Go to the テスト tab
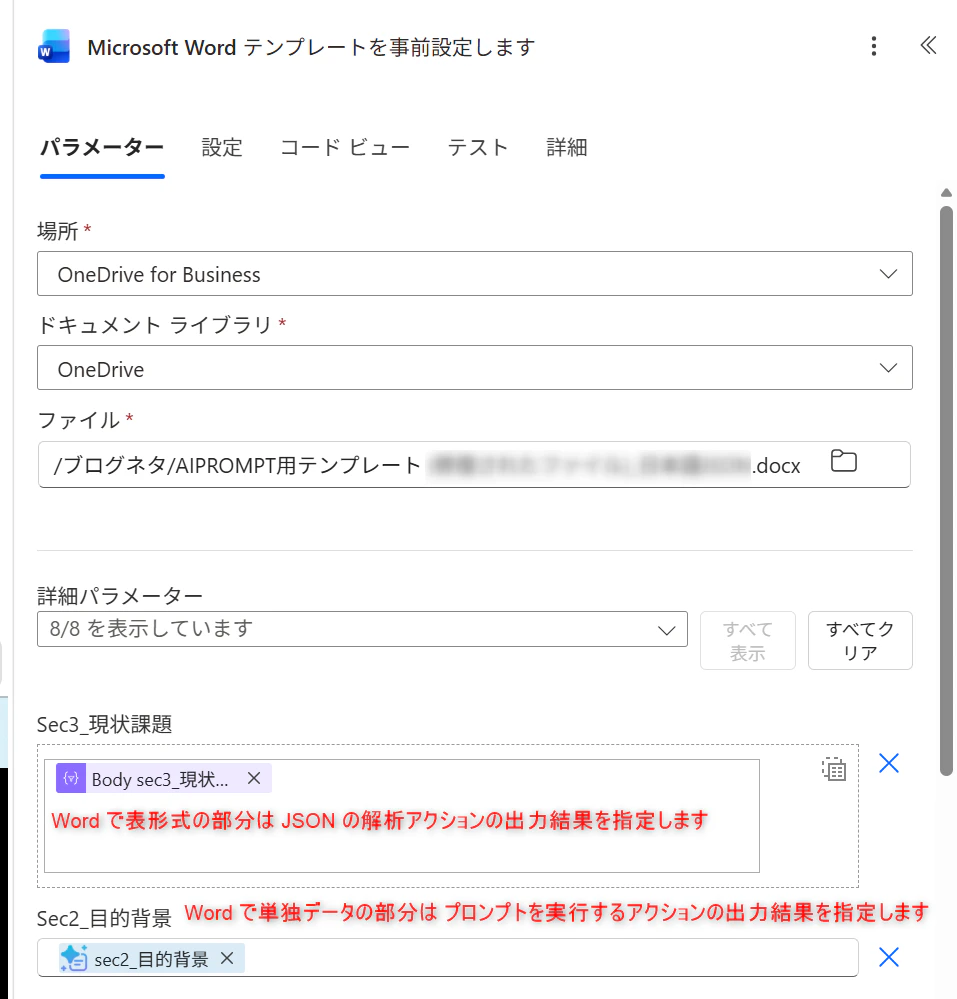Image resolution: width=957 pixels, height=999 pixels. 477,148
